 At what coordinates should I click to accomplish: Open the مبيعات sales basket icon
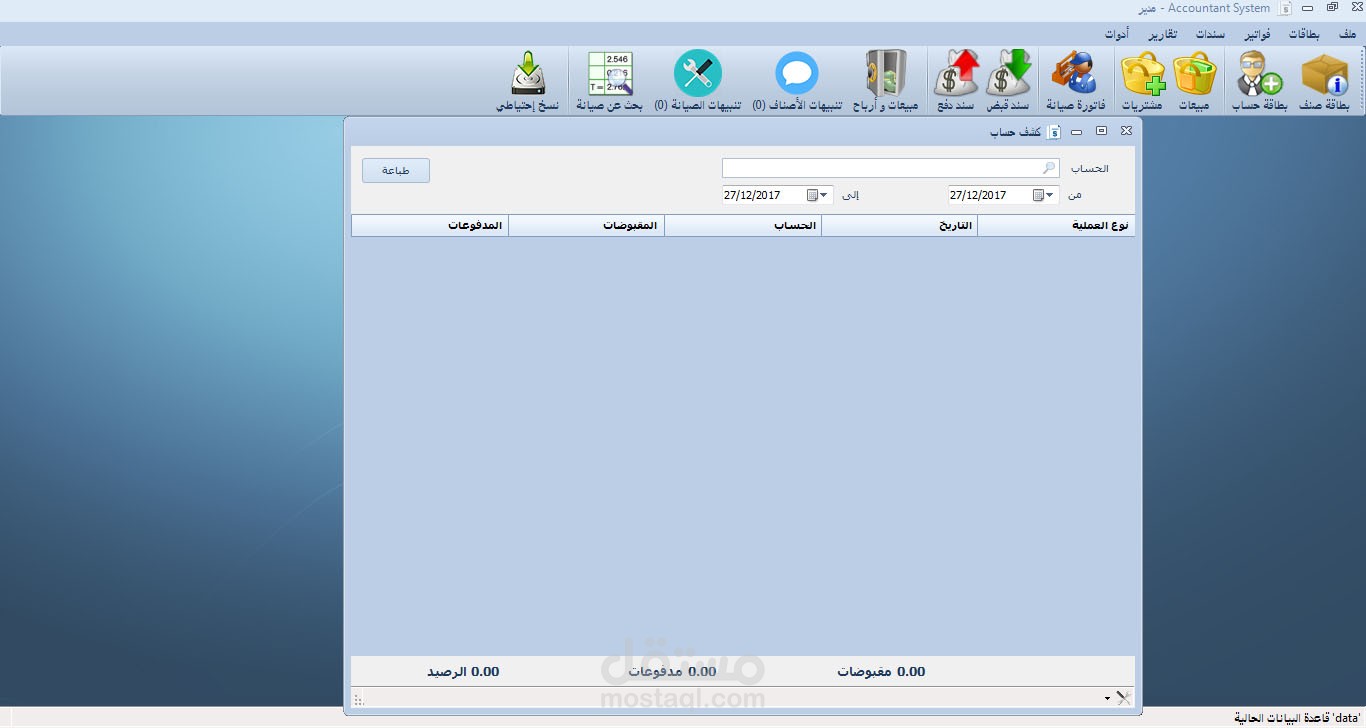1194,81
